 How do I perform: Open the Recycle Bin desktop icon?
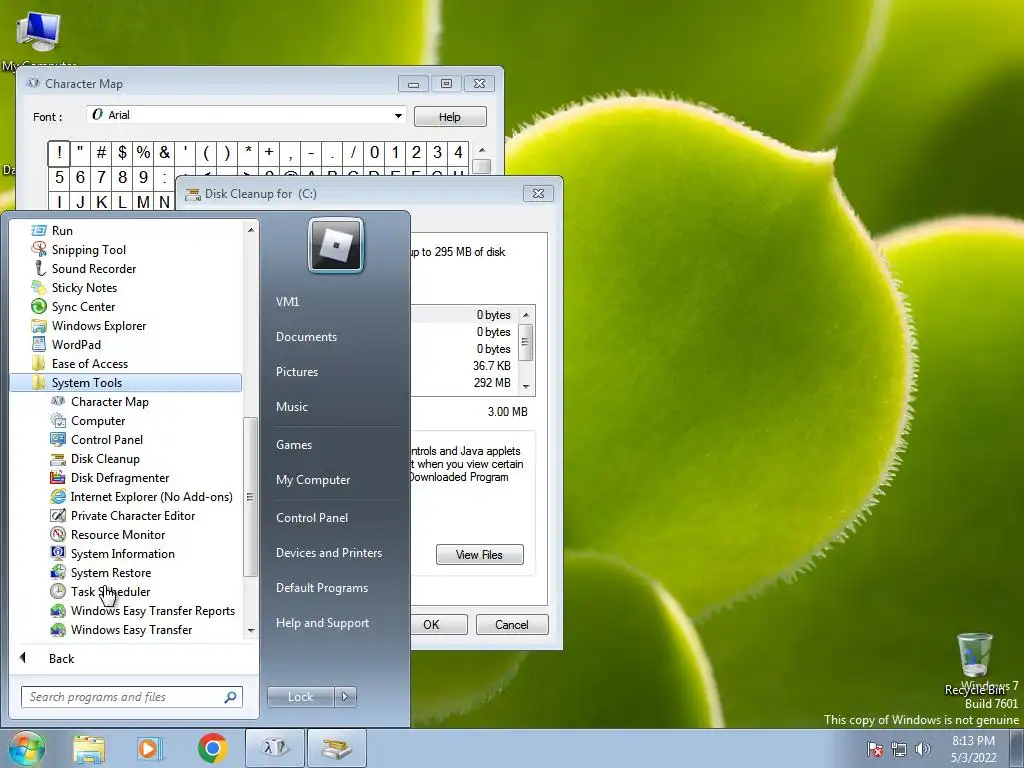coord(975,664)
